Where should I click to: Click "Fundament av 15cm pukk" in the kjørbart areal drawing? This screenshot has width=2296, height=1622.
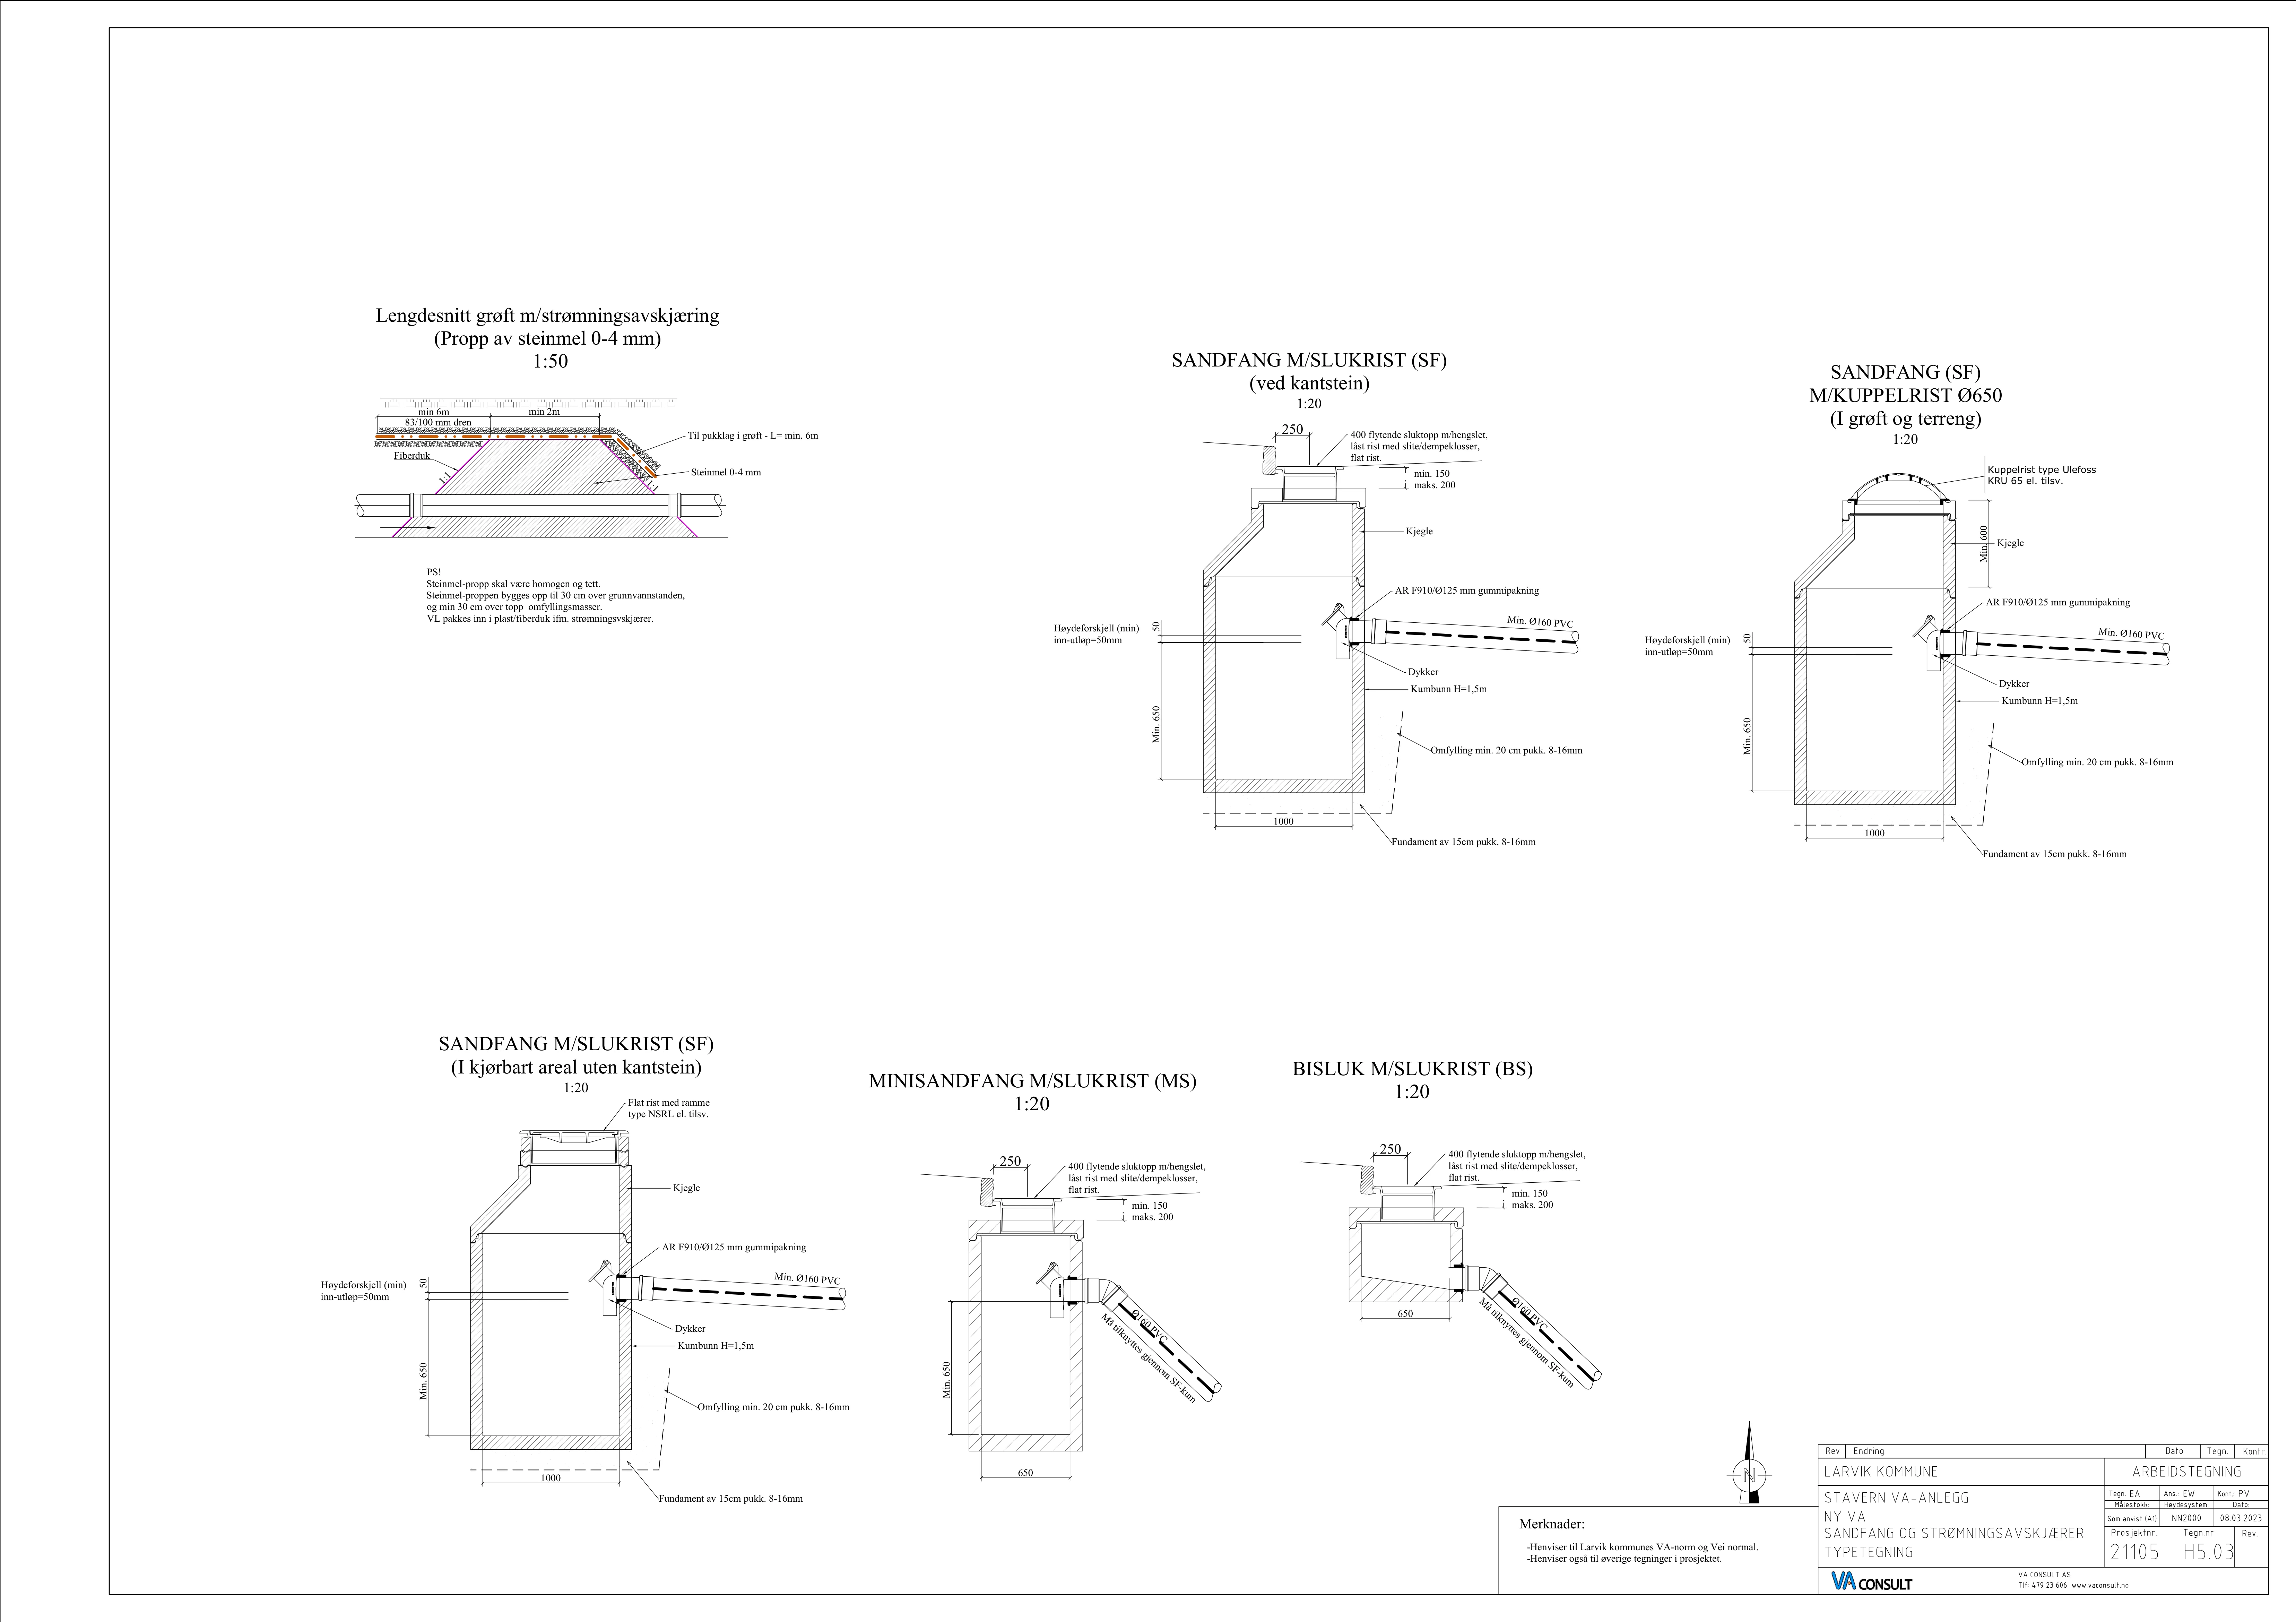tap(730, 1499)
